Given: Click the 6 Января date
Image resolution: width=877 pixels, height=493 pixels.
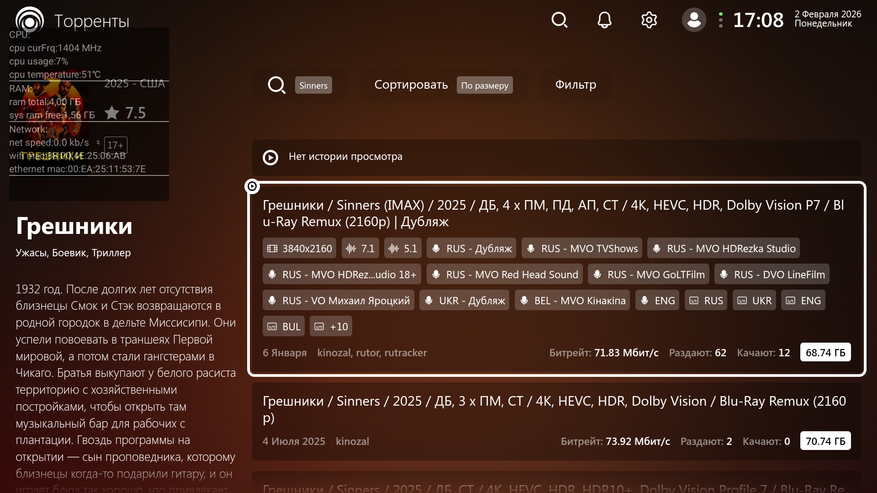Looking at the screenshot, I should tap(285, 353).
